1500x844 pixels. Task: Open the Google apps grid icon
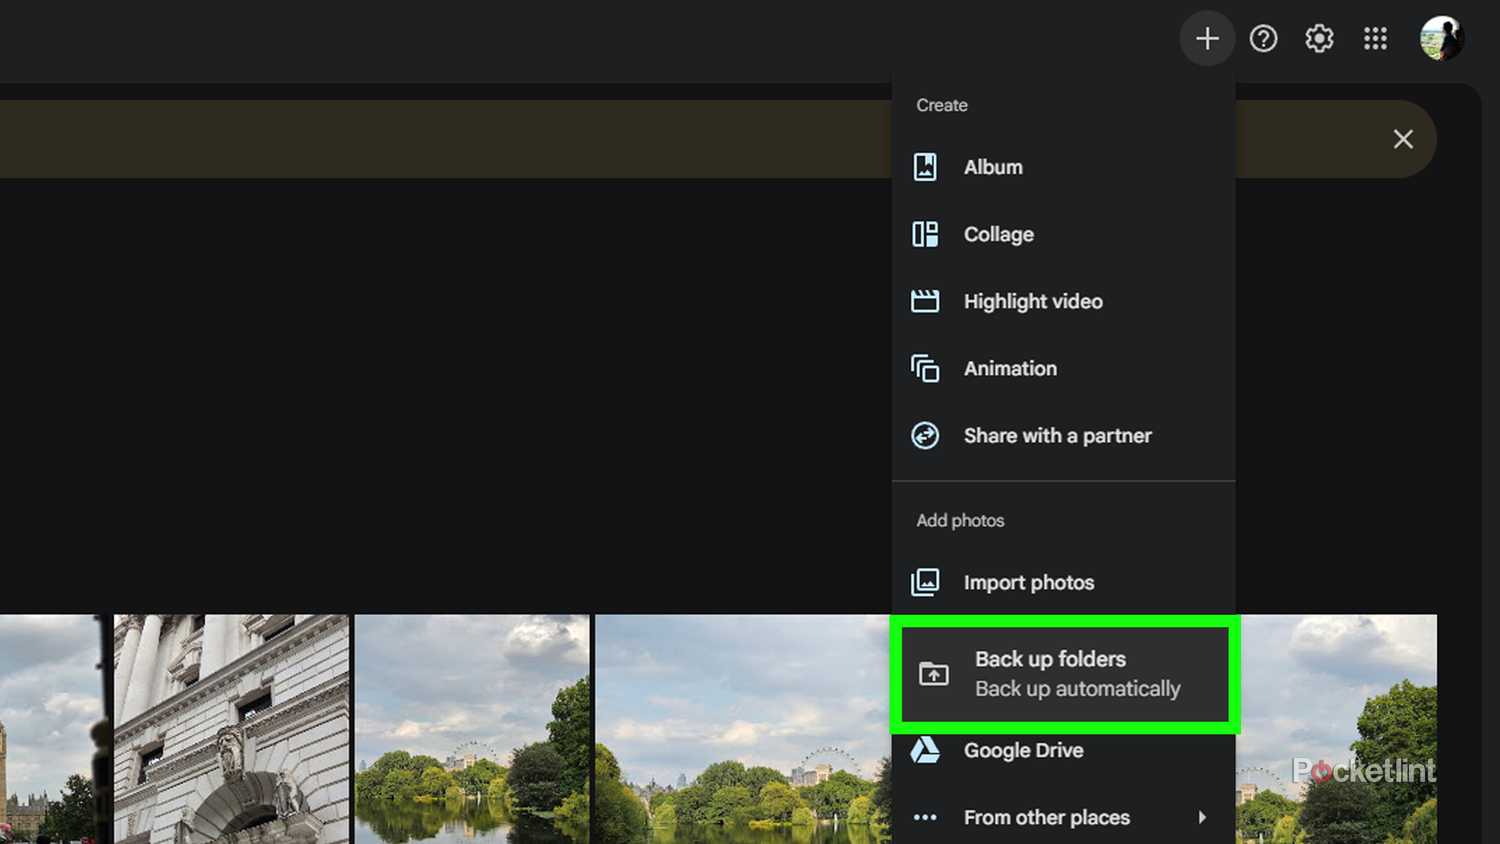point(1375,39)
